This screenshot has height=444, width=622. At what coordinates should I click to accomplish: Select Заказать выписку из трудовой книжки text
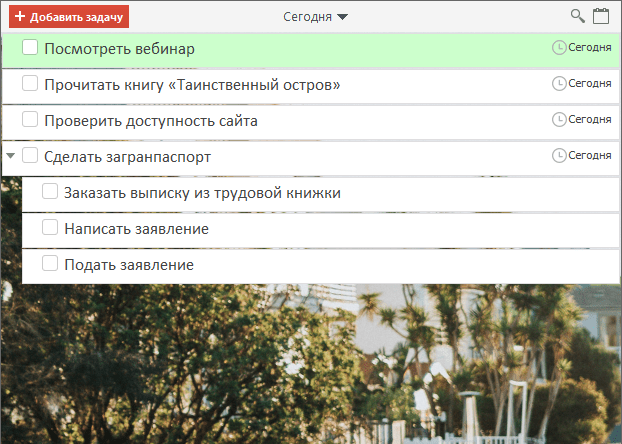tap(202, 193)
